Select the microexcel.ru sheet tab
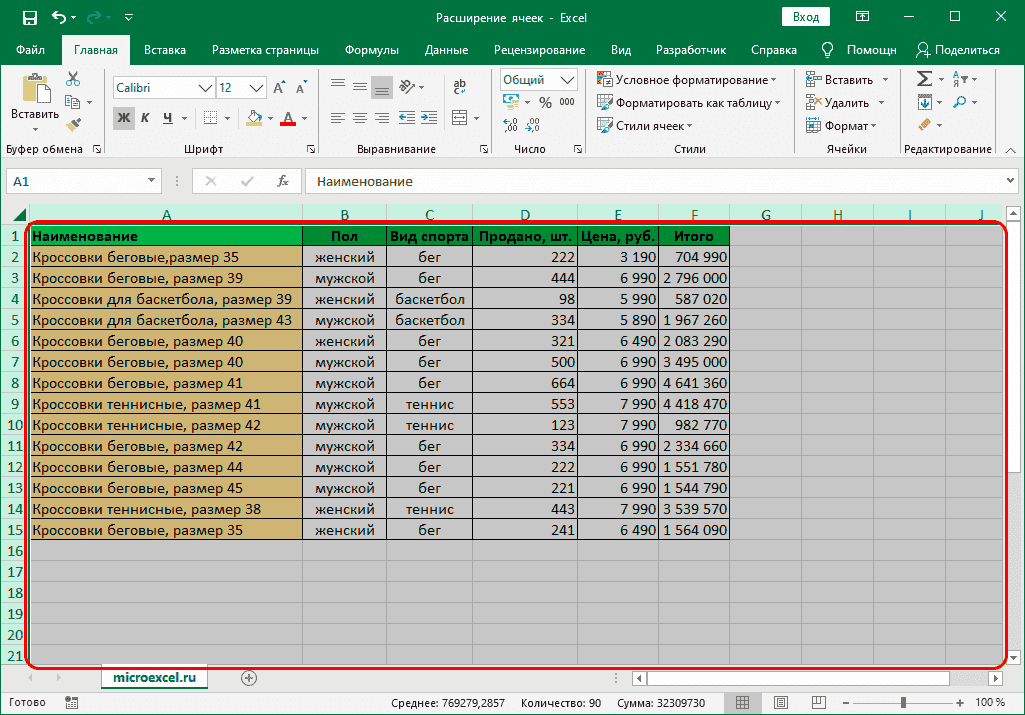Image resolution: width=1025 pixels, height=715 pixels. click(x=156, y=677)
